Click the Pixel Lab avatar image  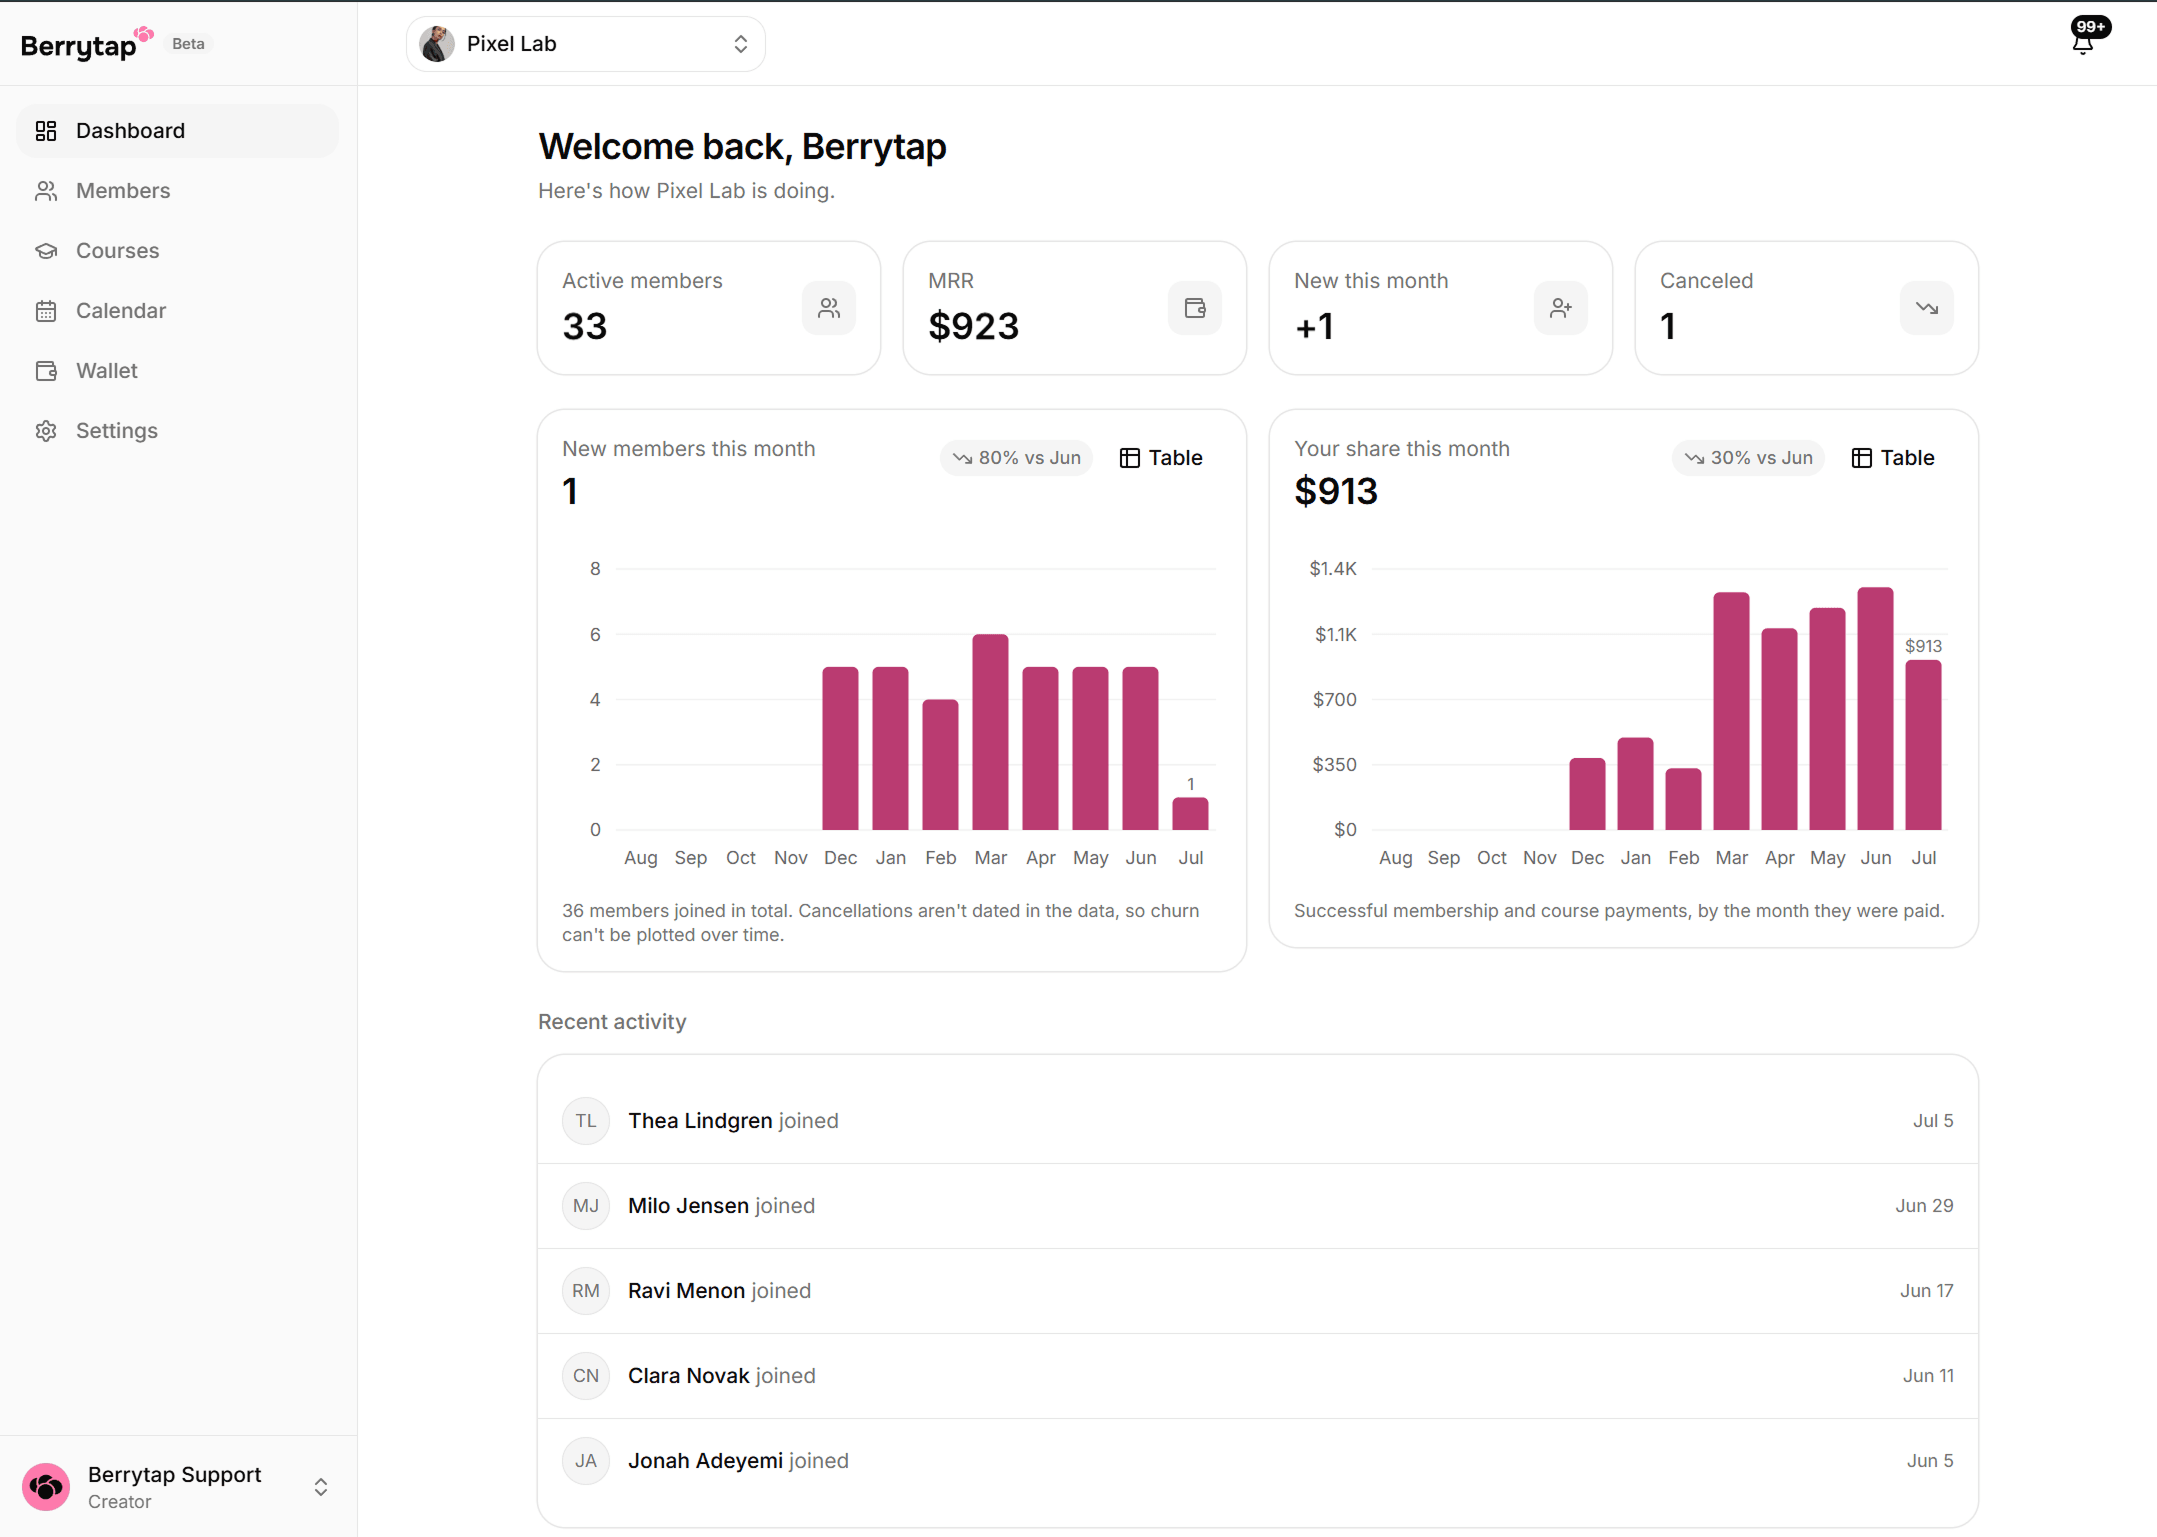[437, 44]
